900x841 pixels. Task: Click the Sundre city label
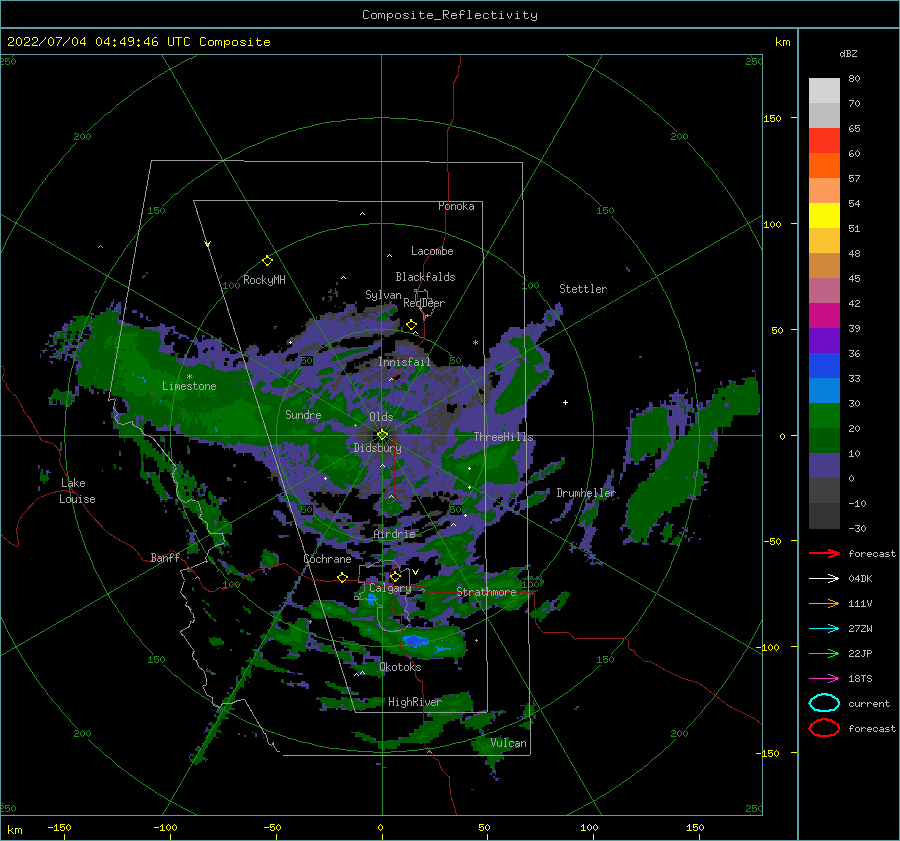point(303,415)
